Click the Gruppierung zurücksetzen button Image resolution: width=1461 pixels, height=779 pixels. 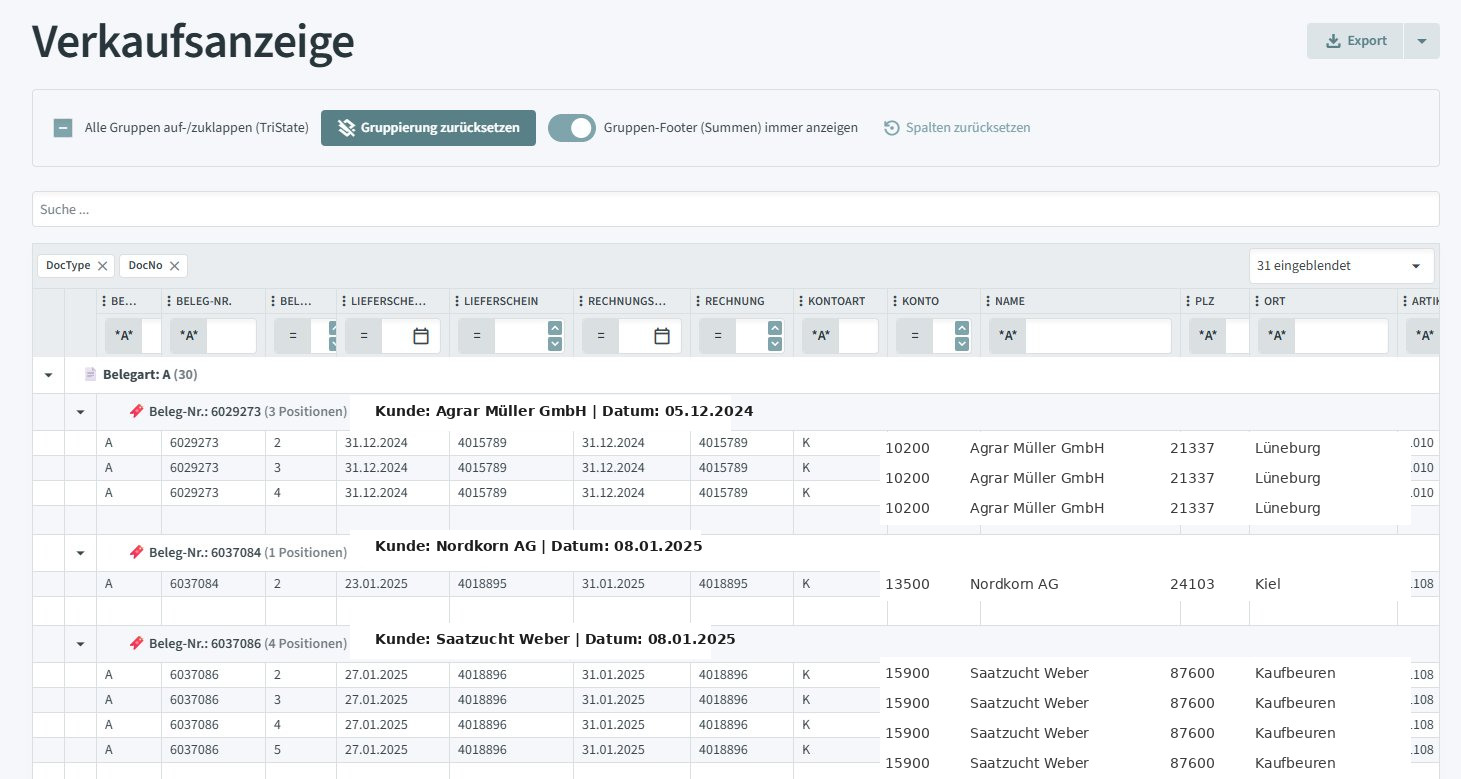(x=428, y=128)
